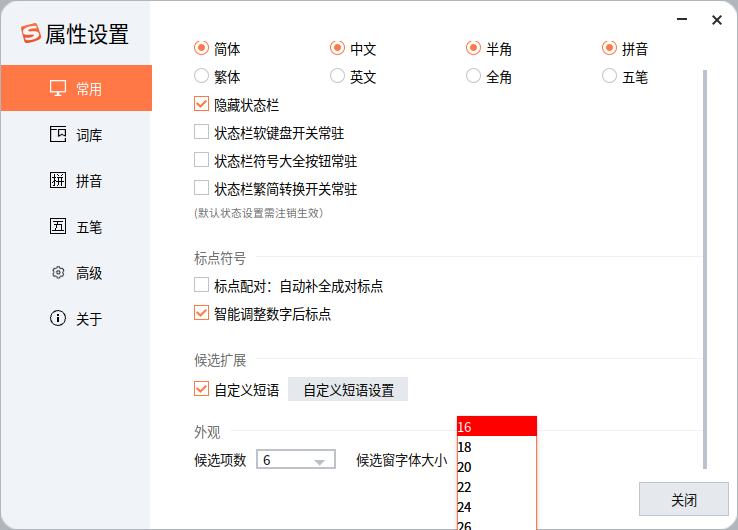The height and width of the screenshot is (530, 738).
Task: Toggle 智能调整数字后标点 checkbox
Action: pos(201,313)
